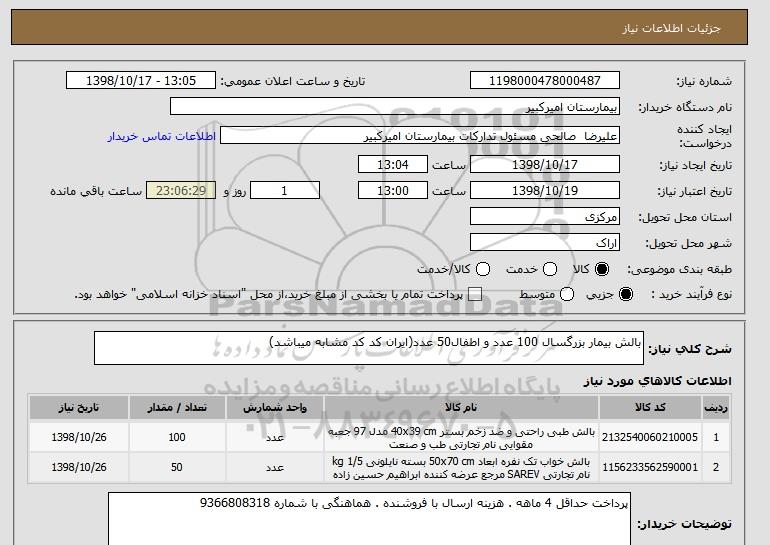Viewport: 770px width, 545px height.
Task: Click item code 1156233562590001
Action: [650, 467]
